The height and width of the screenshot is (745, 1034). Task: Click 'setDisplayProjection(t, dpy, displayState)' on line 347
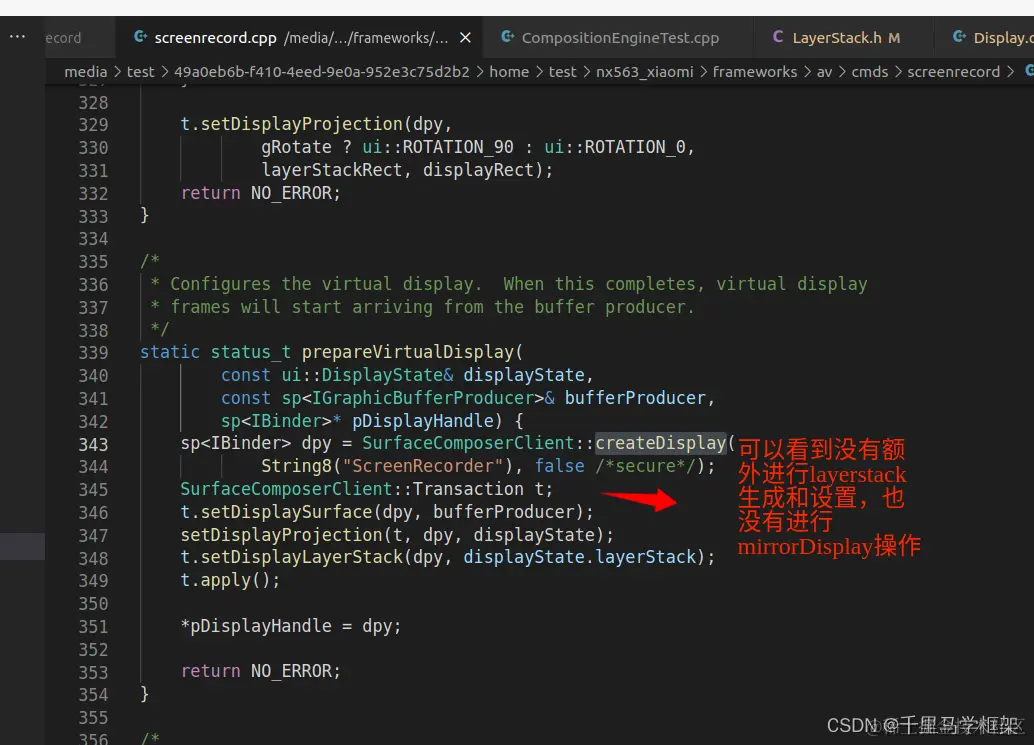coord(392,535)
